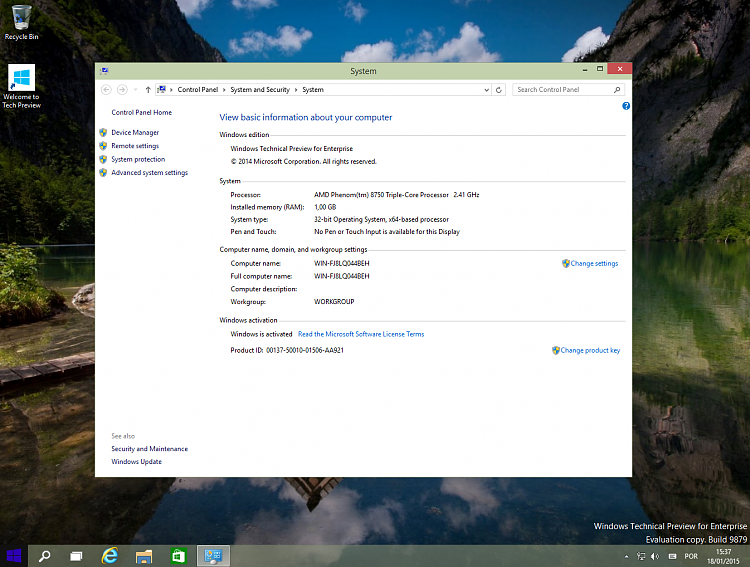
Task: Open Control Panel Home
Action: coord(142,112)
